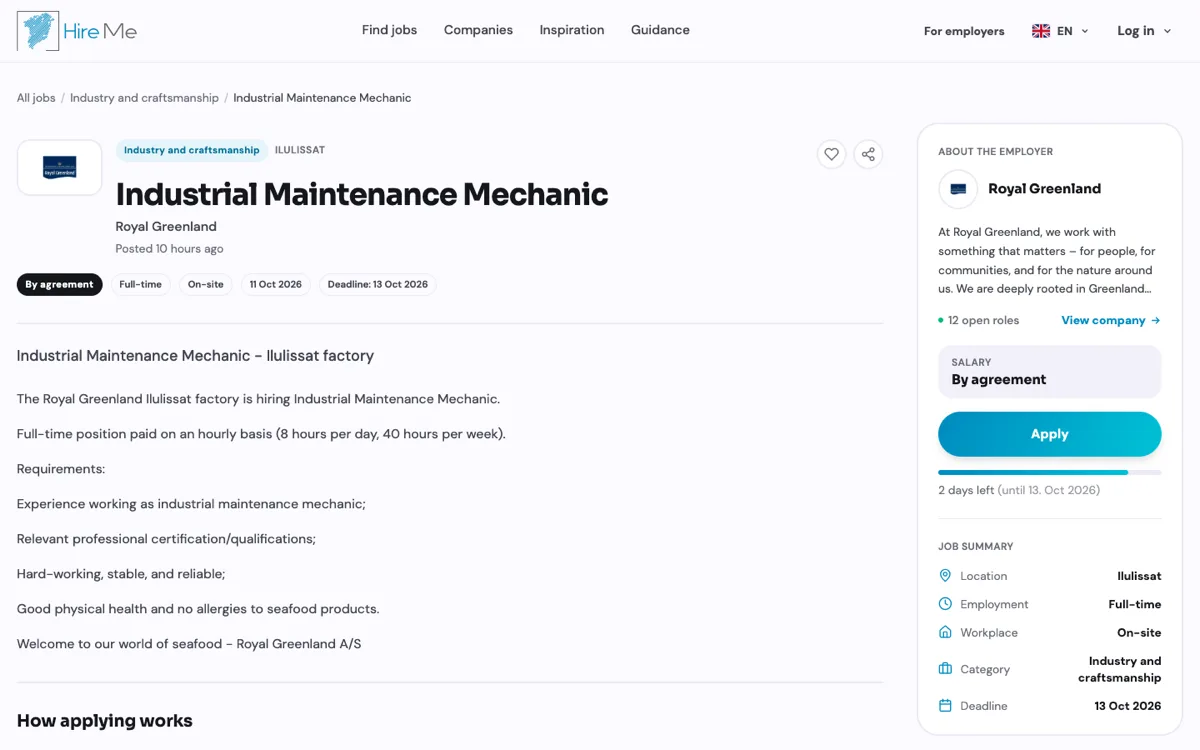Click the clock icon next to Employment
The image size is (1200, 750).
(945, 604)
